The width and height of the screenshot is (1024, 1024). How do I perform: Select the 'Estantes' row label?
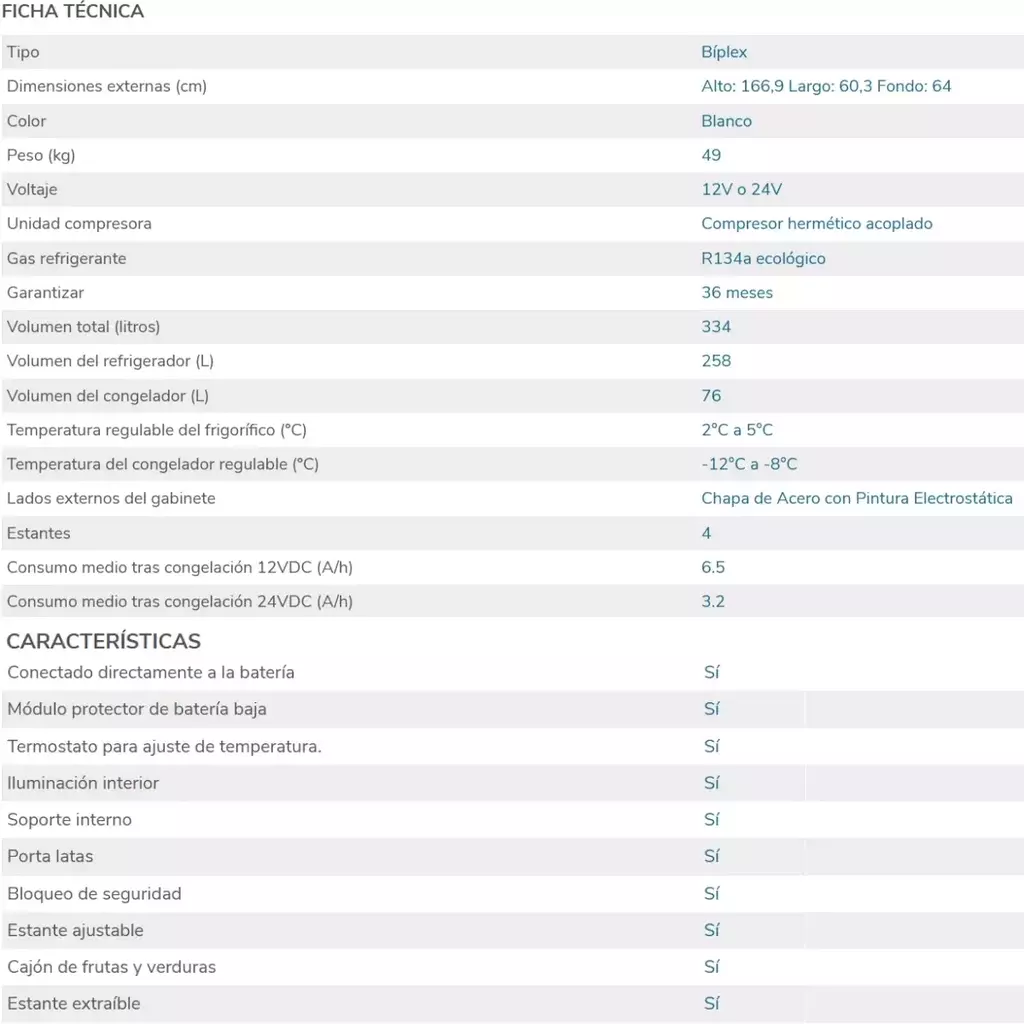click(x=39, y=533)
